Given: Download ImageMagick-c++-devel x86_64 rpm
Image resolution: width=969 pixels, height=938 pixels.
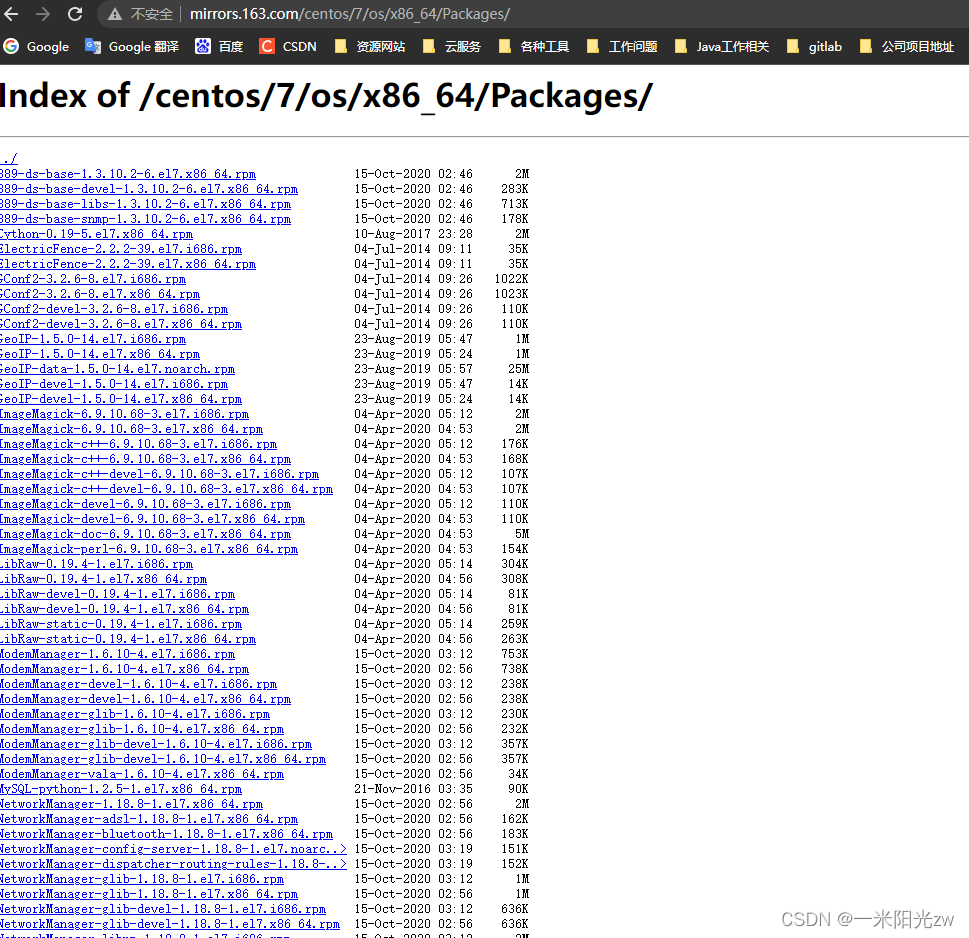Looking at the screenshot, I should [166, 489].
